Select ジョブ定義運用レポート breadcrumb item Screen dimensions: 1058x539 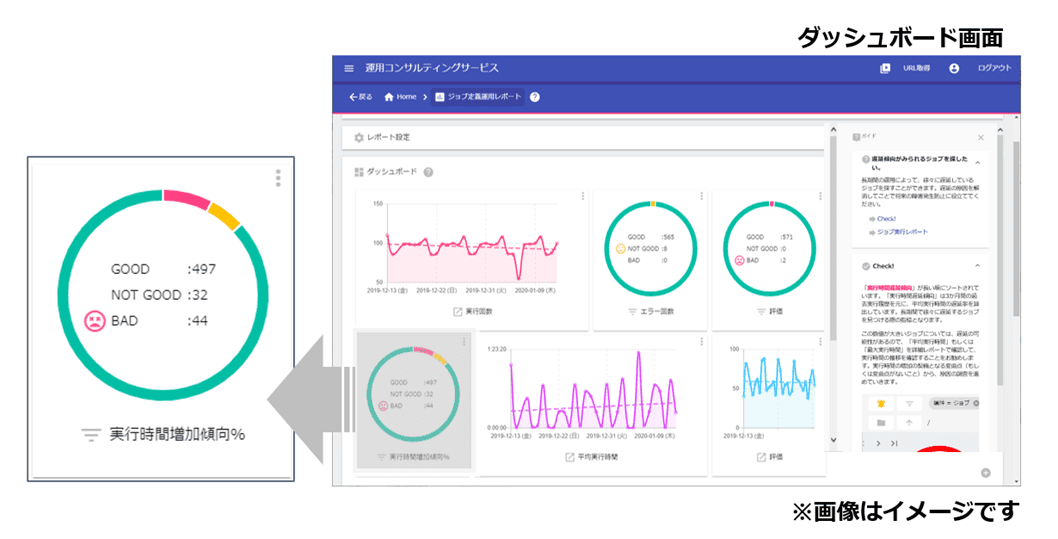(x=478, y=97)
